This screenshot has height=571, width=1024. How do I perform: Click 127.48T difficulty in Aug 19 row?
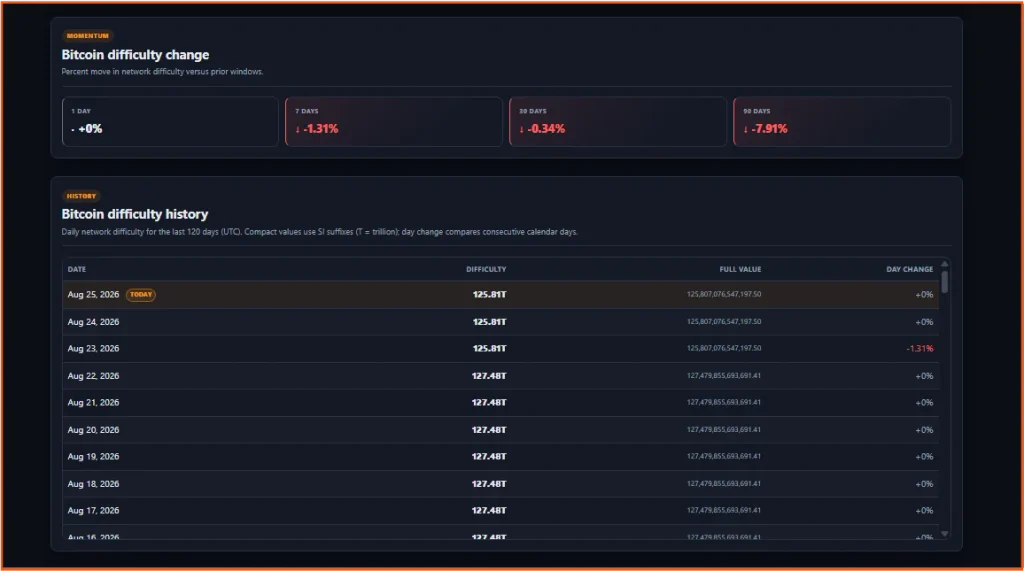click(x=488, y=457)
